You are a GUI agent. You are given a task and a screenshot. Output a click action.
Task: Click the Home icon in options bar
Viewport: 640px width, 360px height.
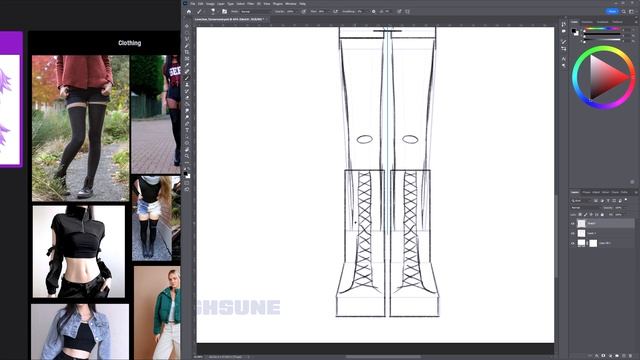pyautogui.click(x=189, y=11)
